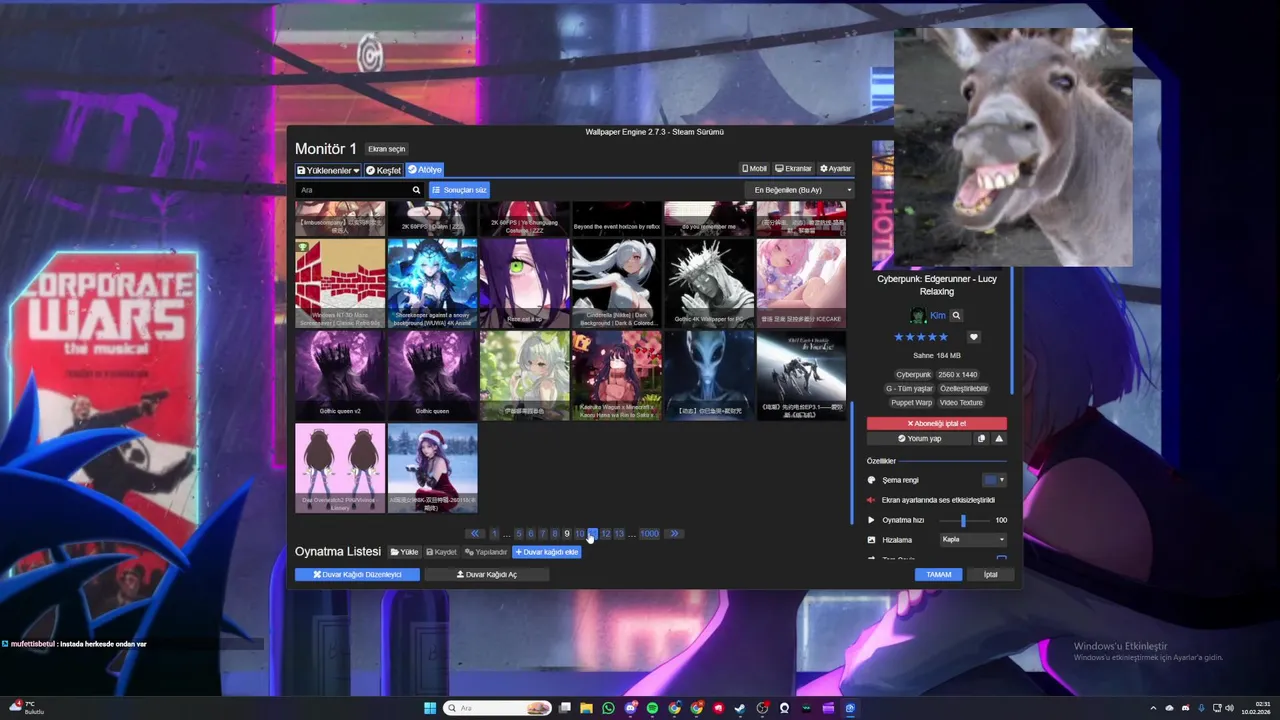Open the Ekranlar section
1280x720 pixels.
point(794,169)
